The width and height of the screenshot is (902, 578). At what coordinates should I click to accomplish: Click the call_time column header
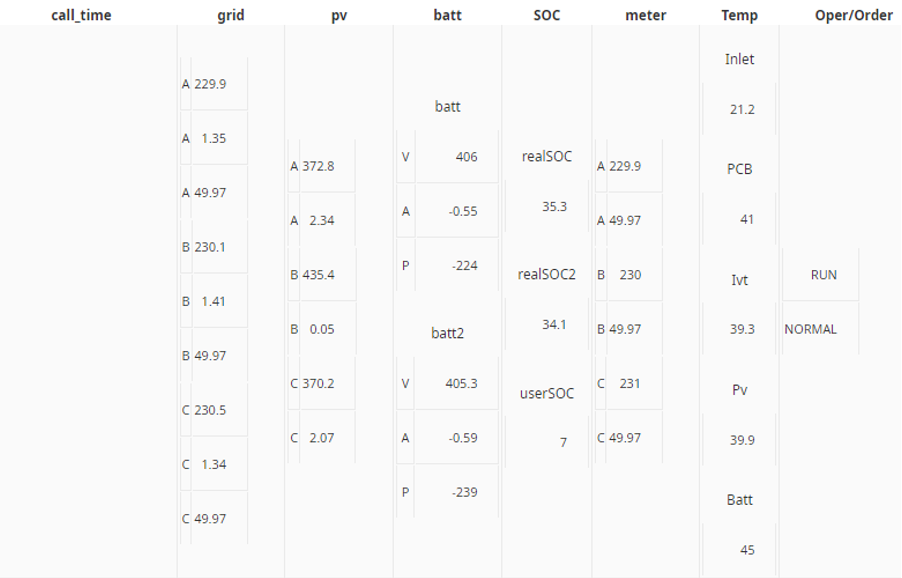(x=81, y=15)
